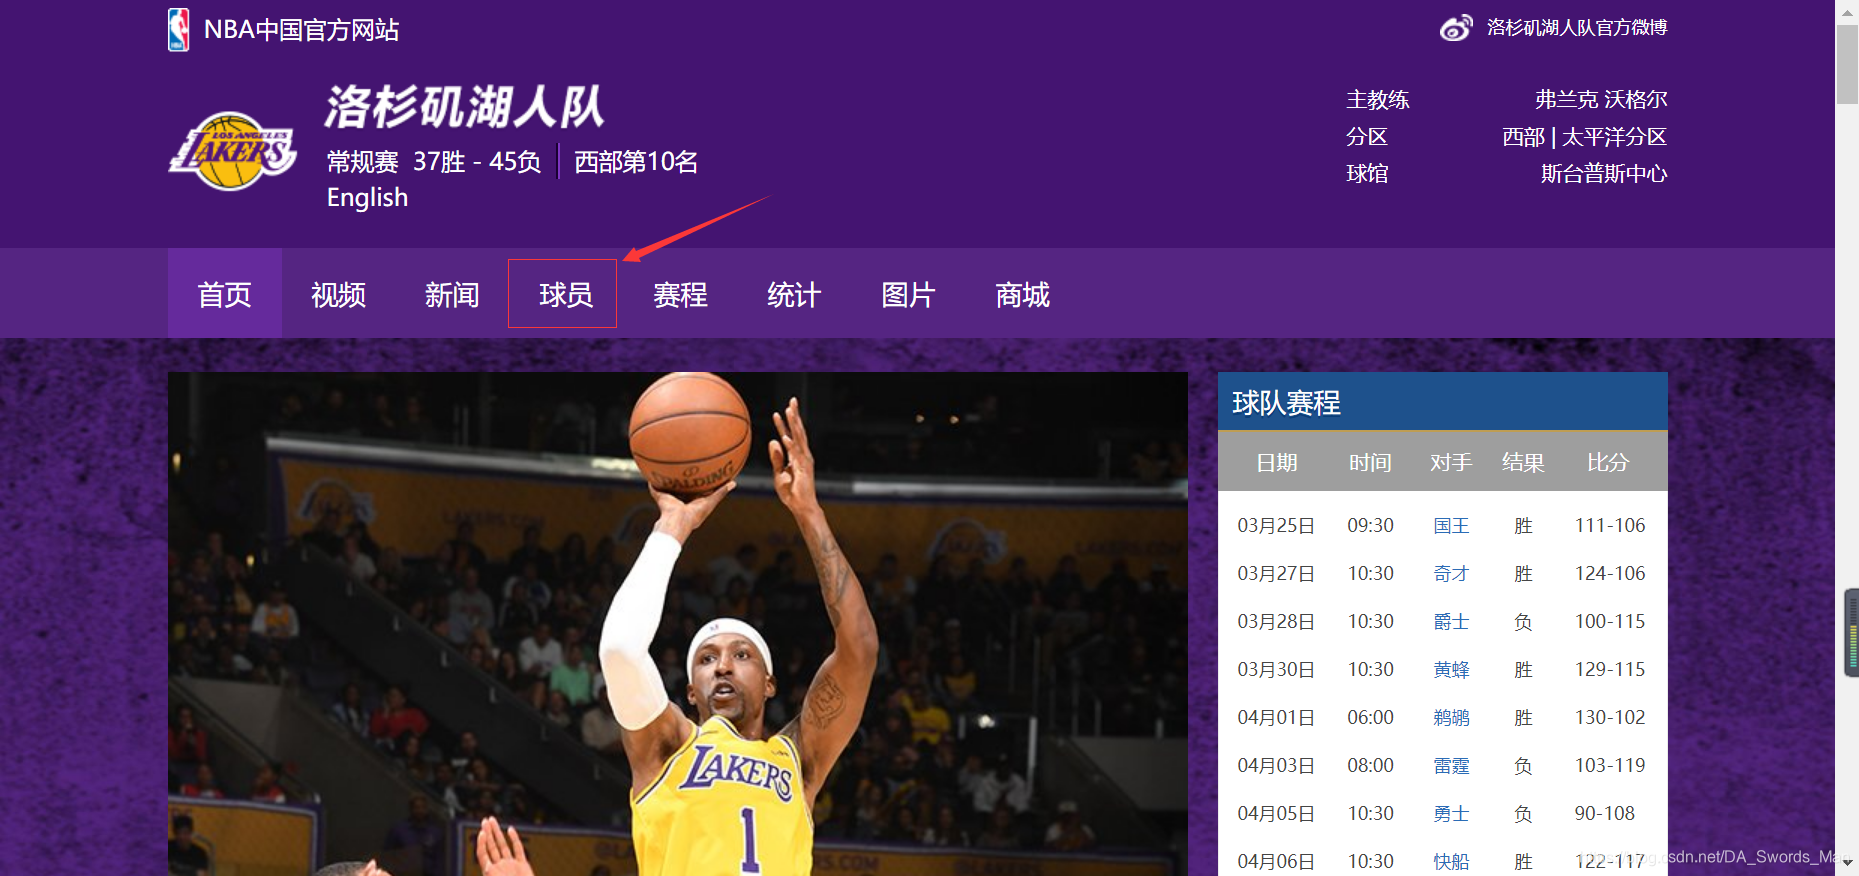Click the 结果 column header
Viewport: 1859px width, 876px height.
1523,463
